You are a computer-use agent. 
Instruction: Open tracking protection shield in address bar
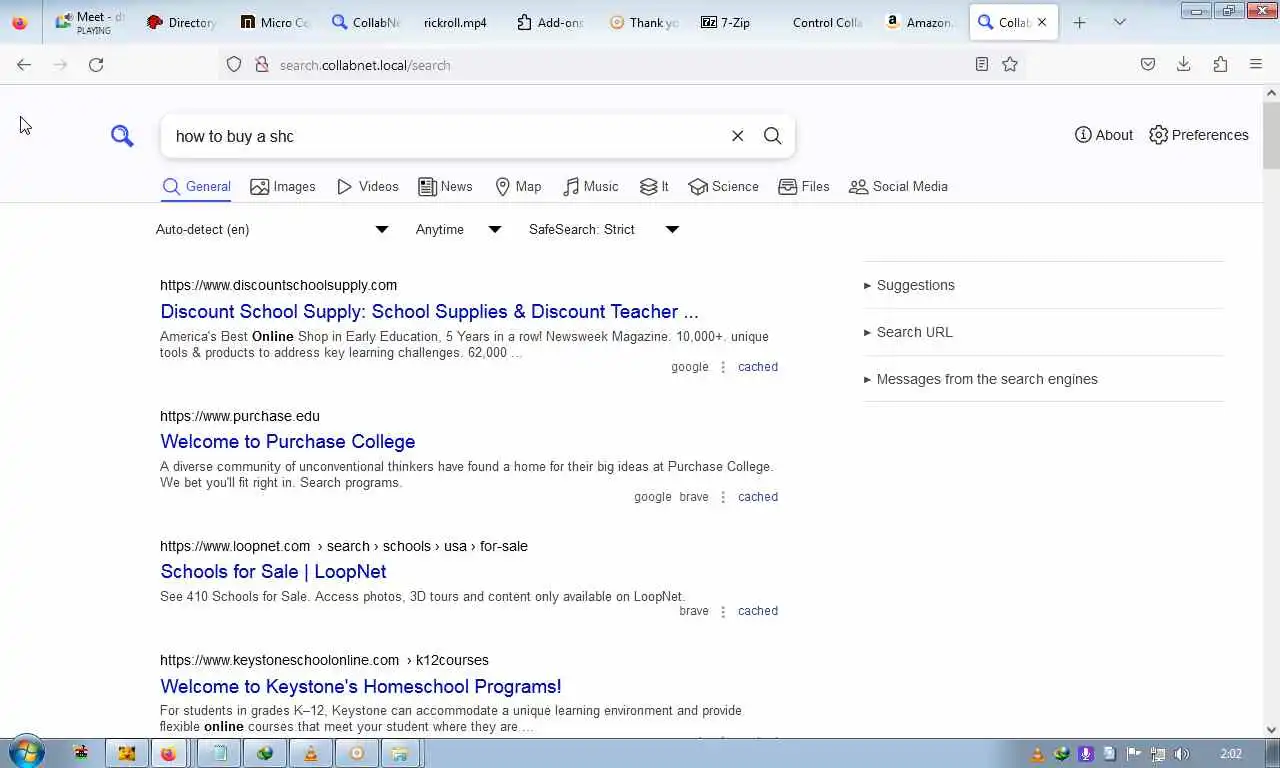pos(234,64)
